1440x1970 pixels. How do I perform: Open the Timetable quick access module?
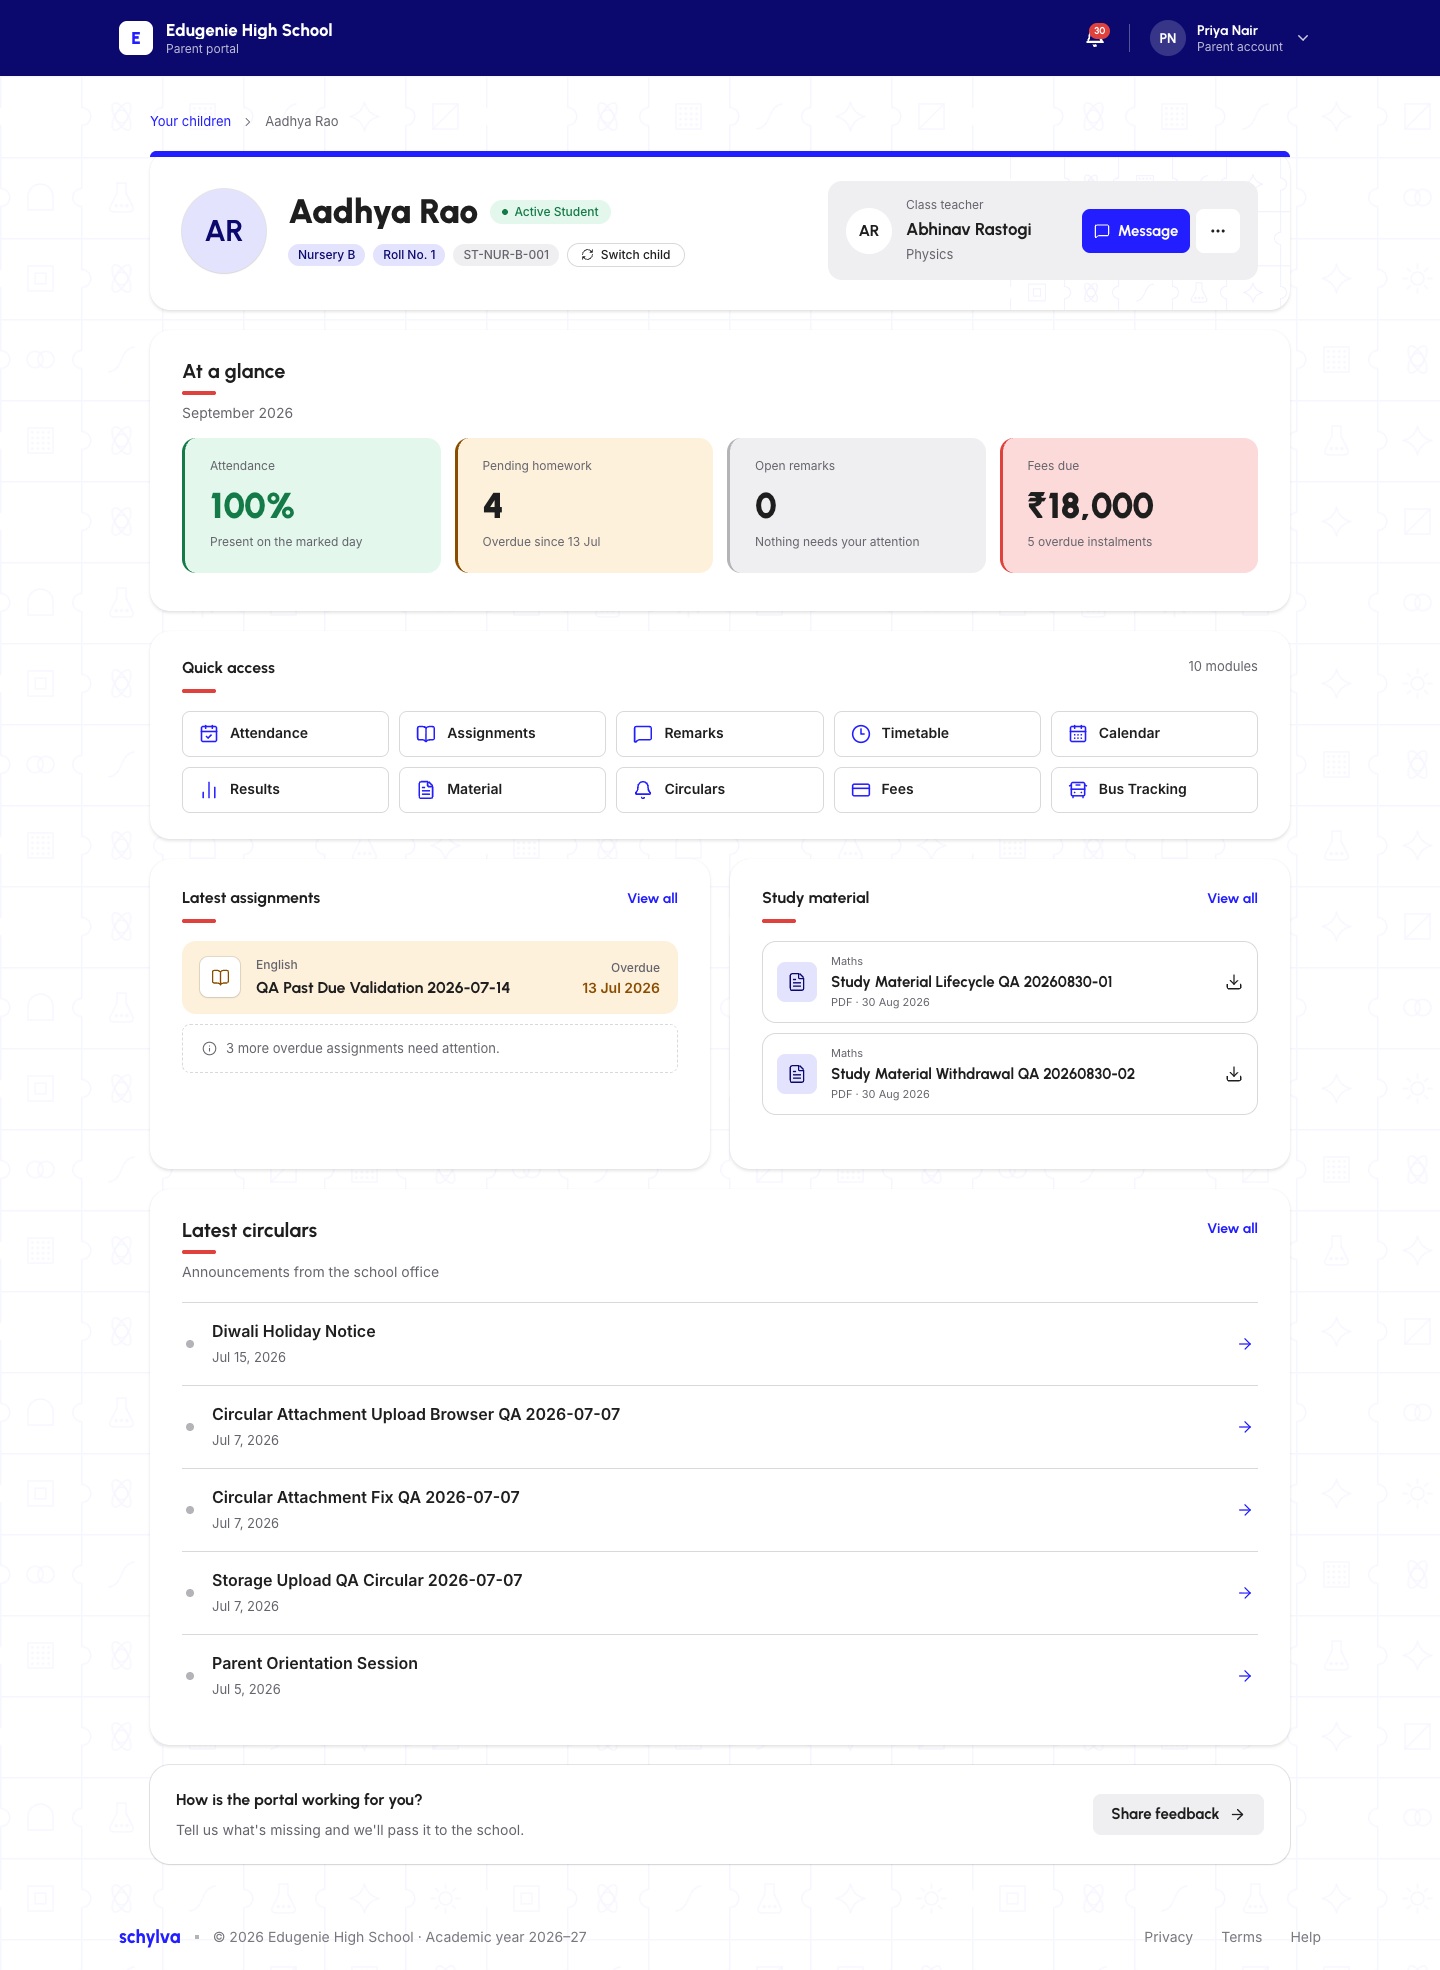coord(937,734)
